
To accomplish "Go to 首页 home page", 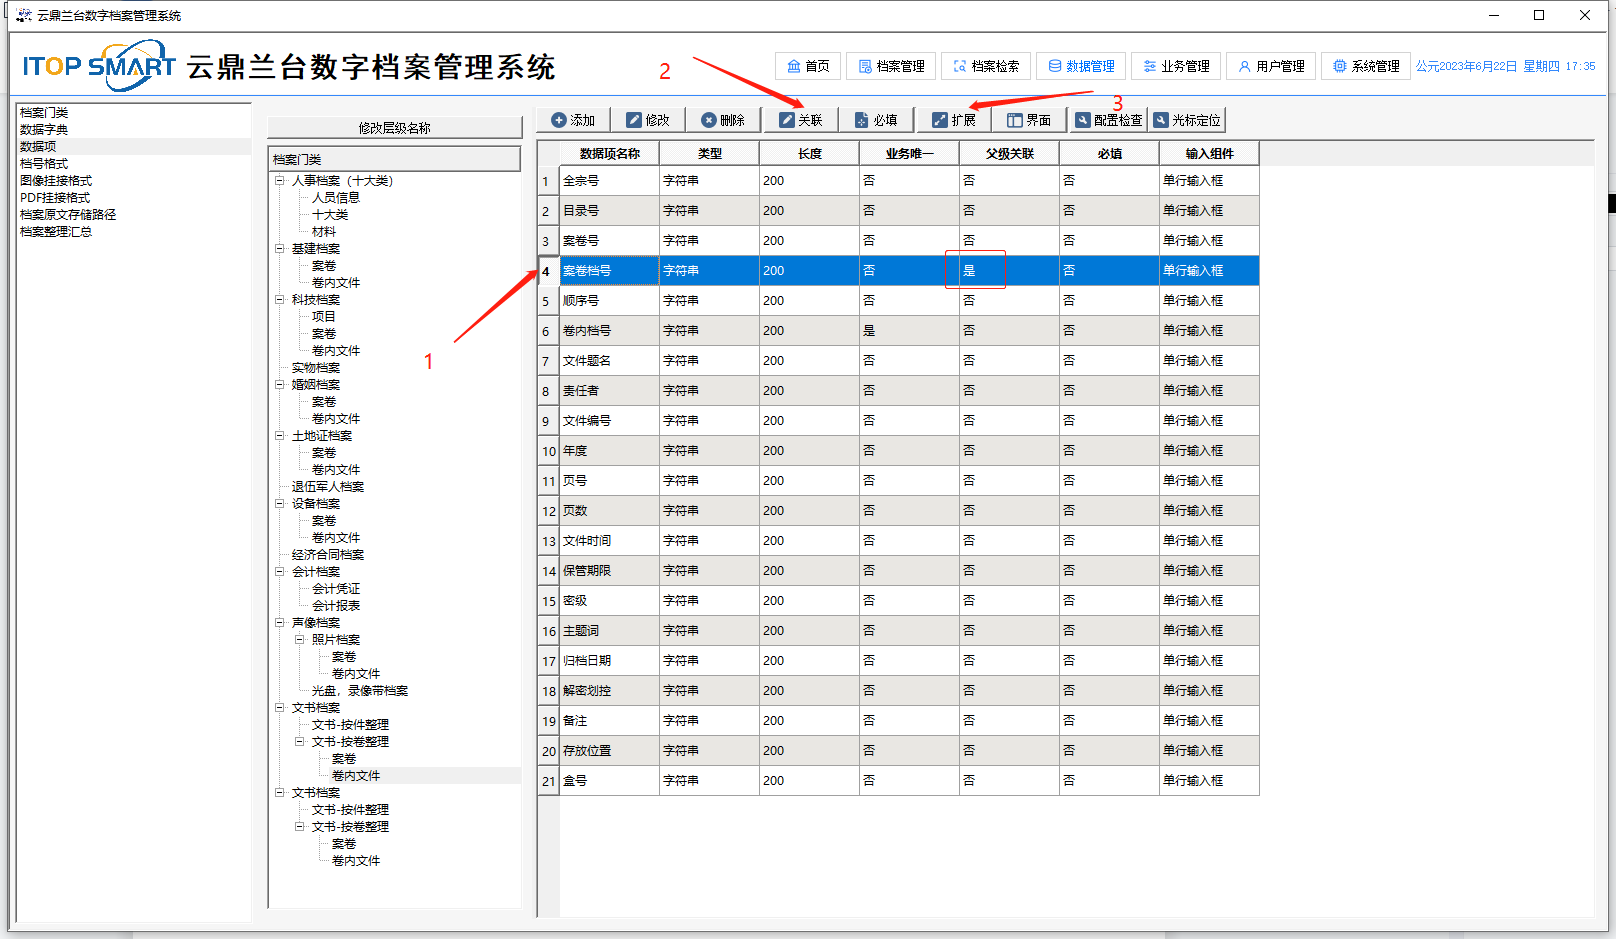I will point(808,66).
